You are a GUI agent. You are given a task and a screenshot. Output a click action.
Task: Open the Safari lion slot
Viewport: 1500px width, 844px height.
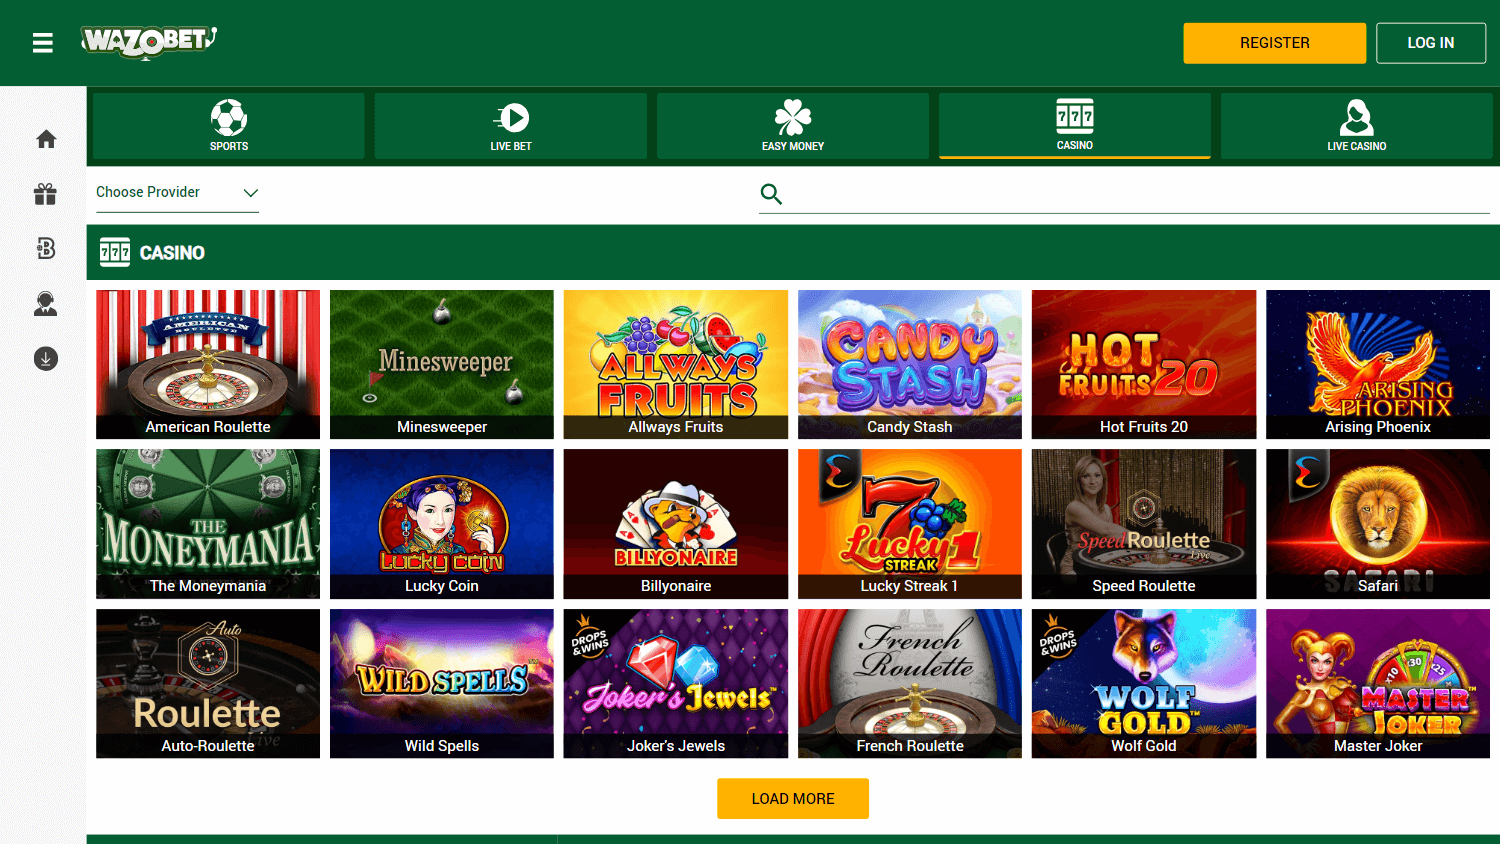tap(1378, 524)
